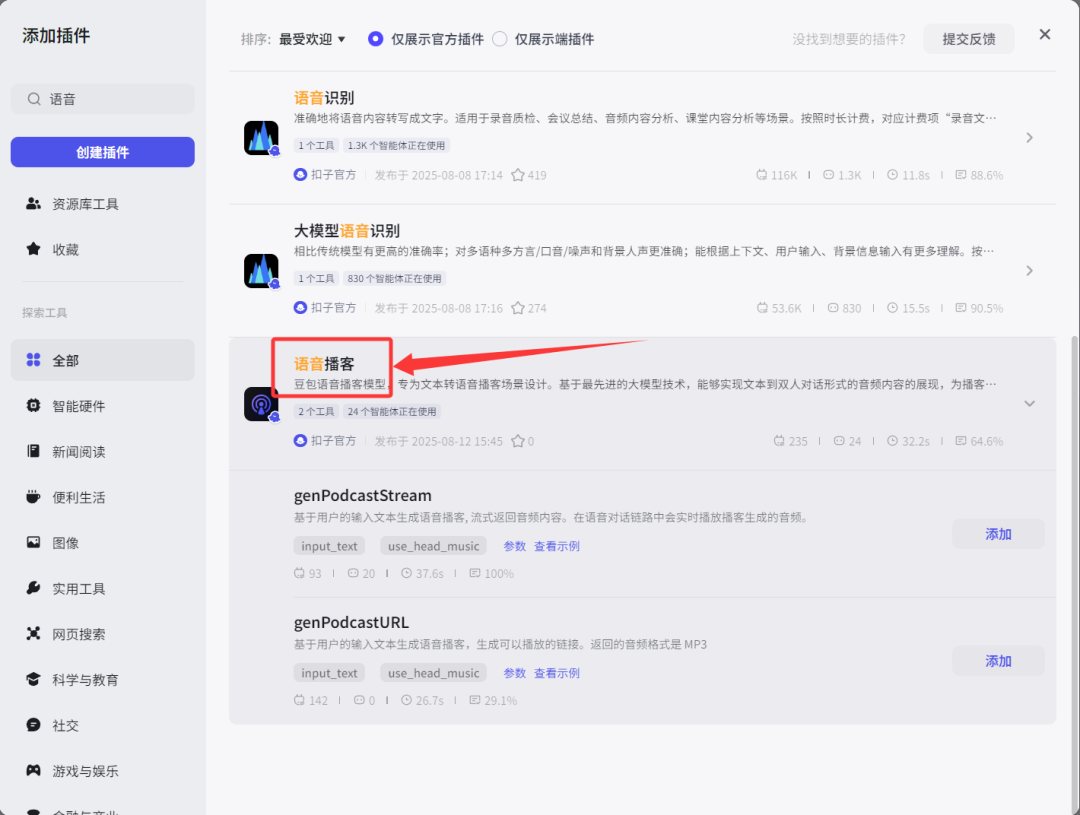Click the plugin search input field
The image size is (1080, 815).
point(103,99)
